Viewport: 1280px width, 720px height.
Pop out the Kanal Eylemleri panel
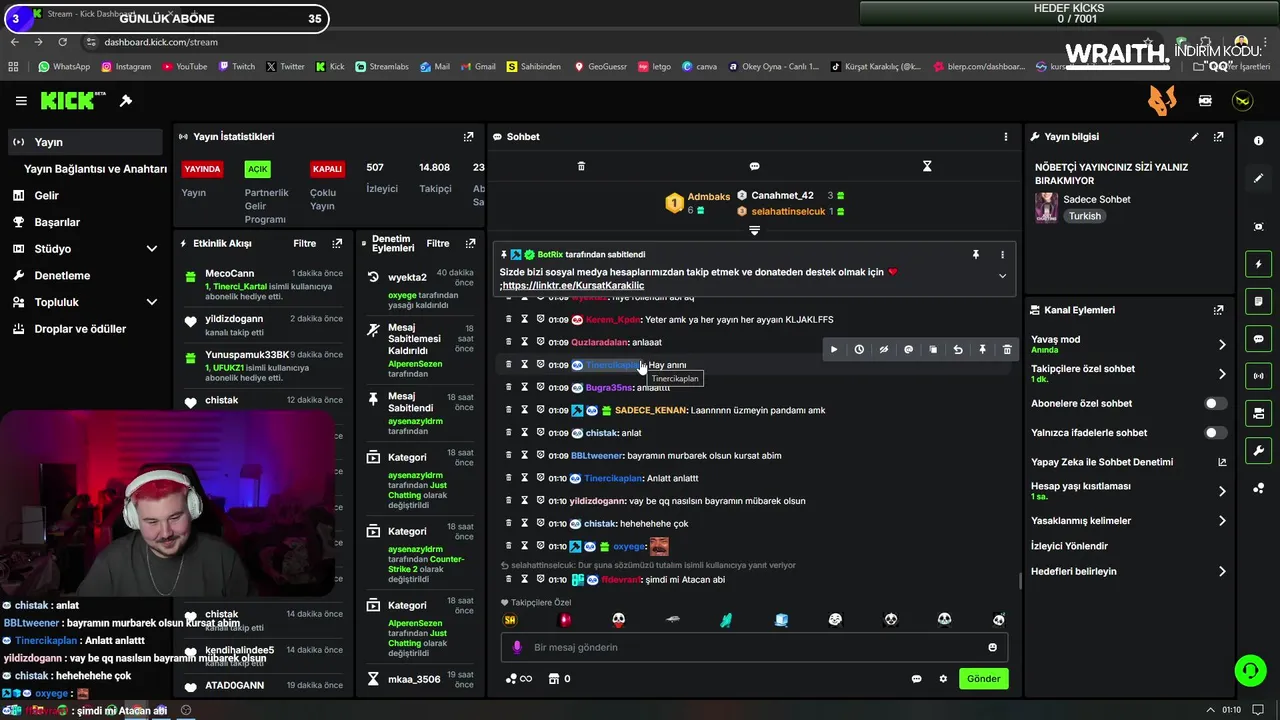pyautogui.click(x=1218, y=310)
